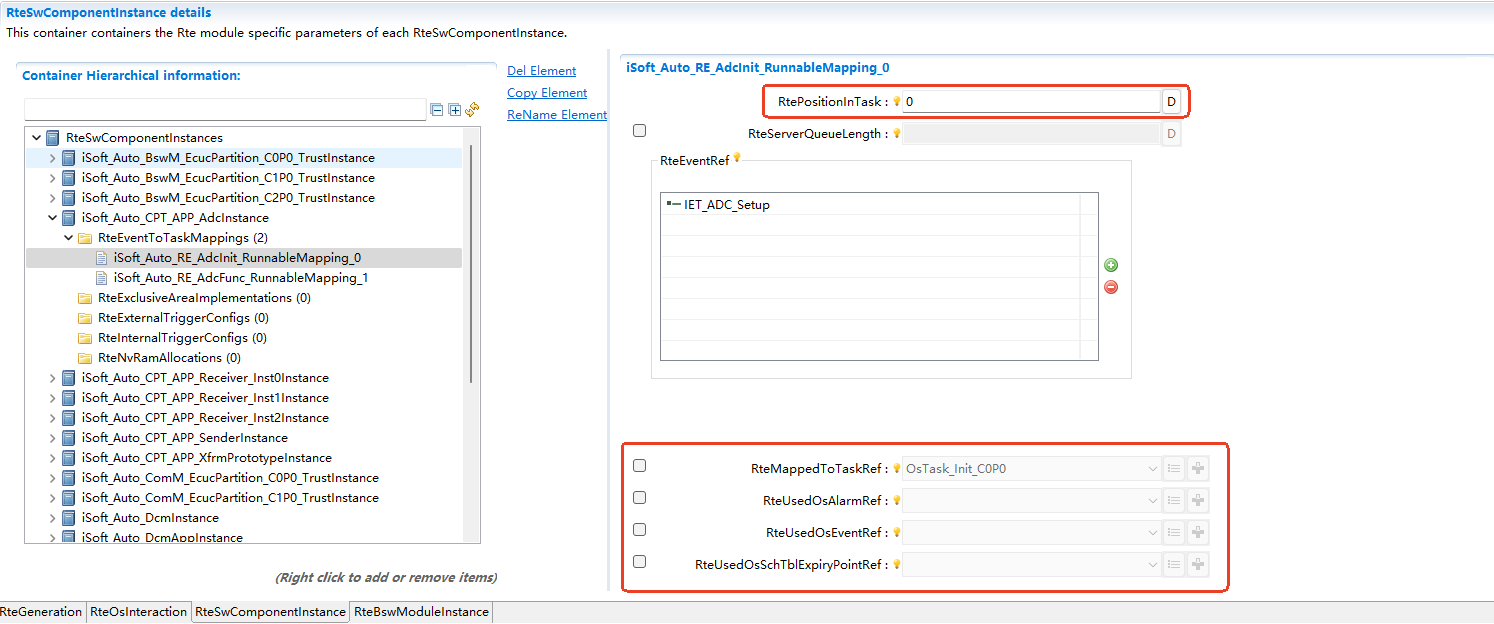This screenshot has height=624, width=1494.
Task: Click the refresh/sync icon above the tree
Action: (x=472, y=109)
